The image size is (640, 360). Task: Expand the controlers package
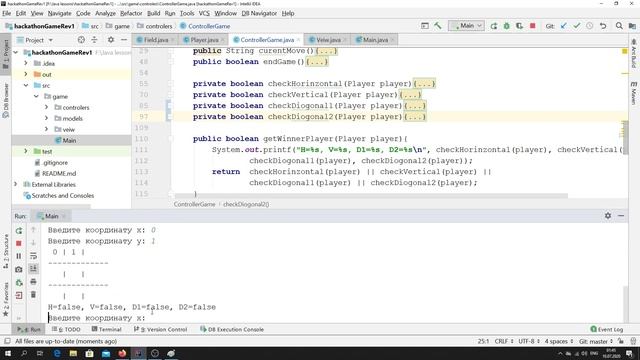(x=46, y=107)
